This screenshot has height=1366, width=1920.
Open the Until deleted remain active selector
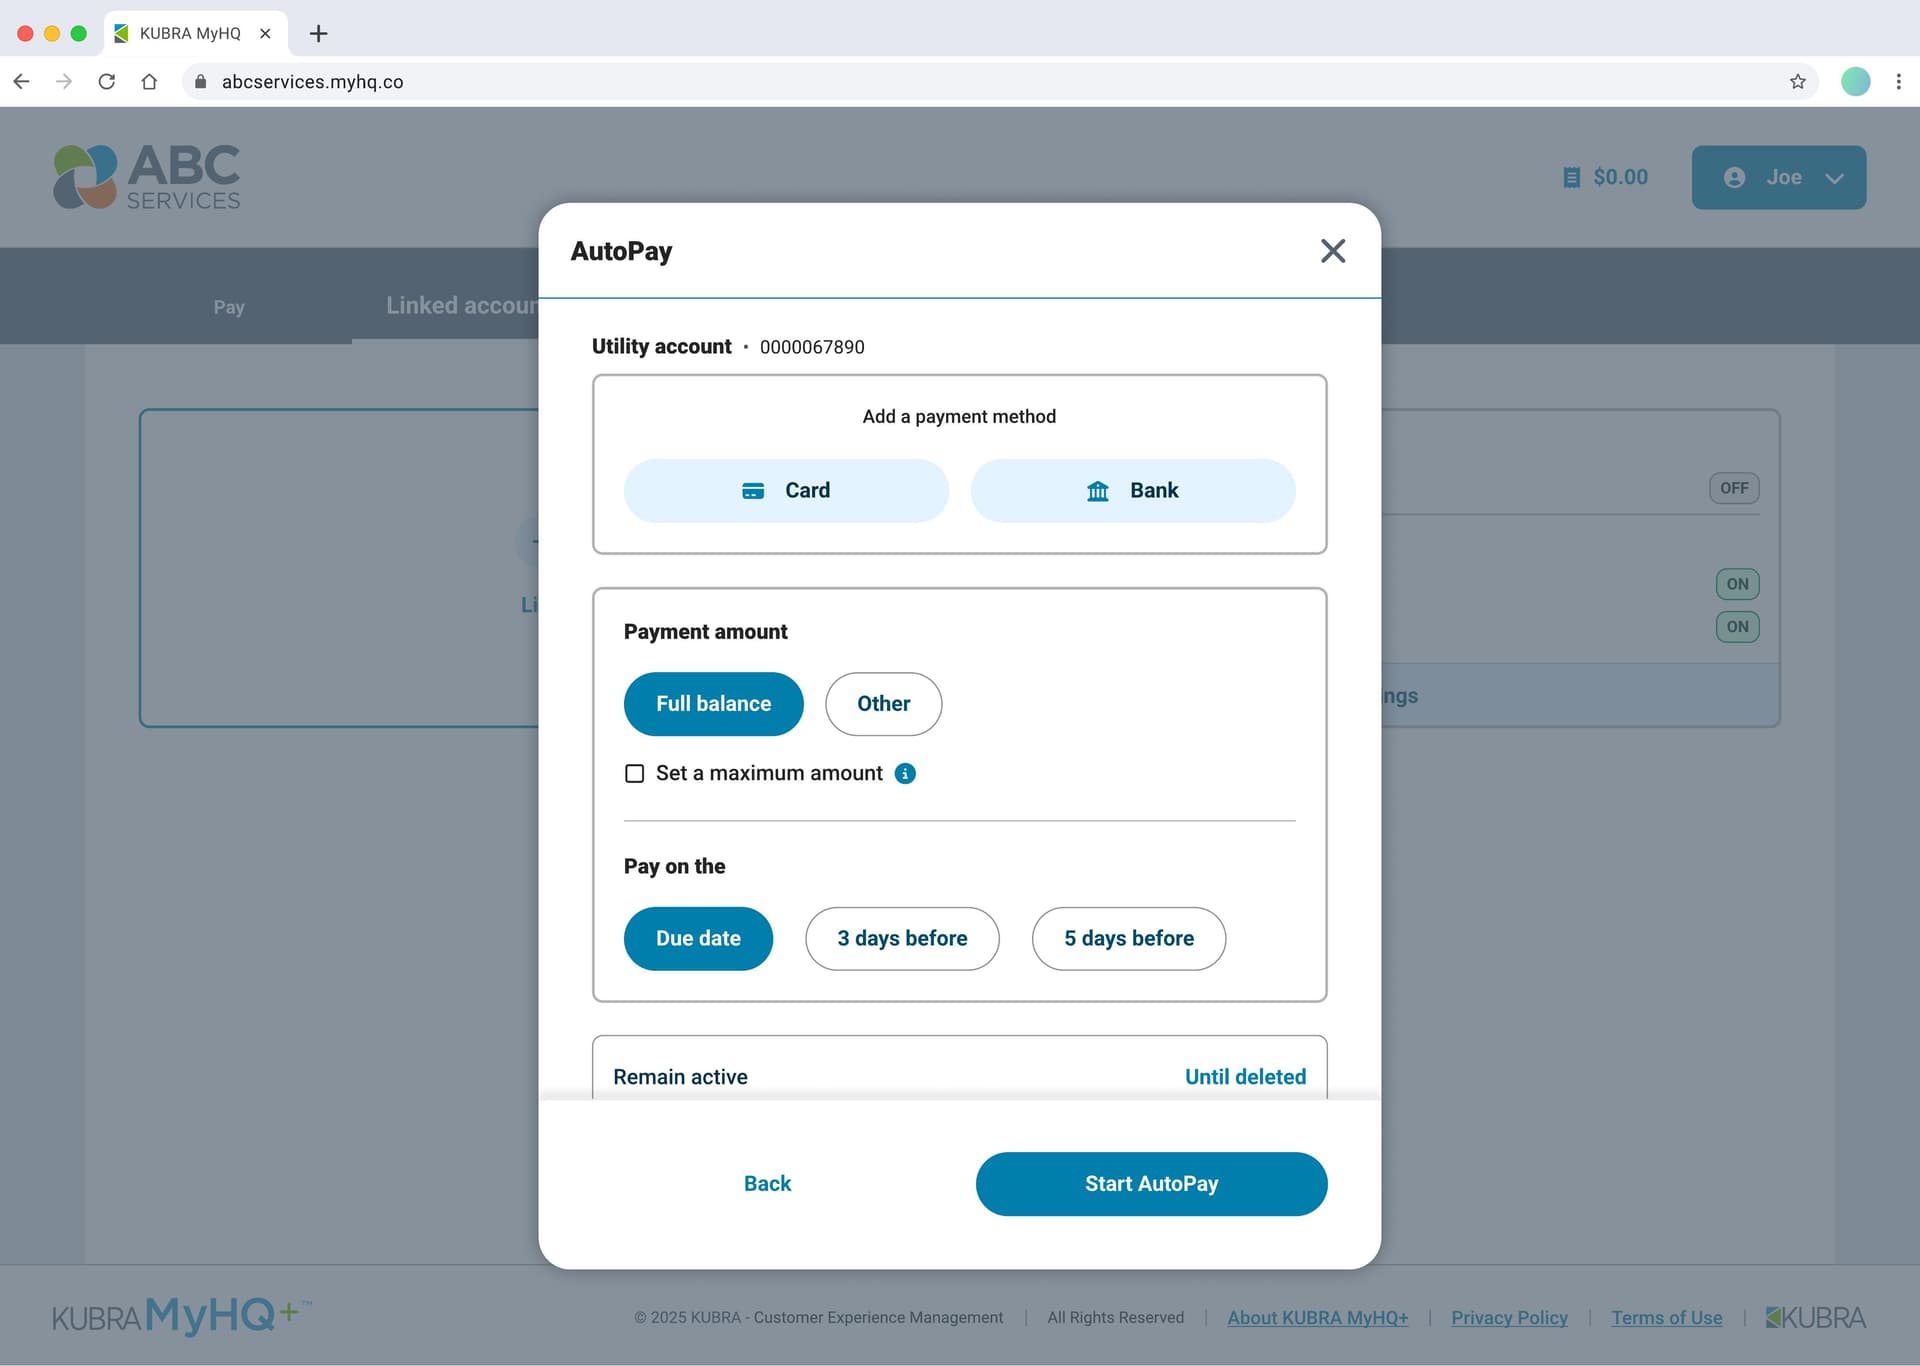pos(1244,1076)
